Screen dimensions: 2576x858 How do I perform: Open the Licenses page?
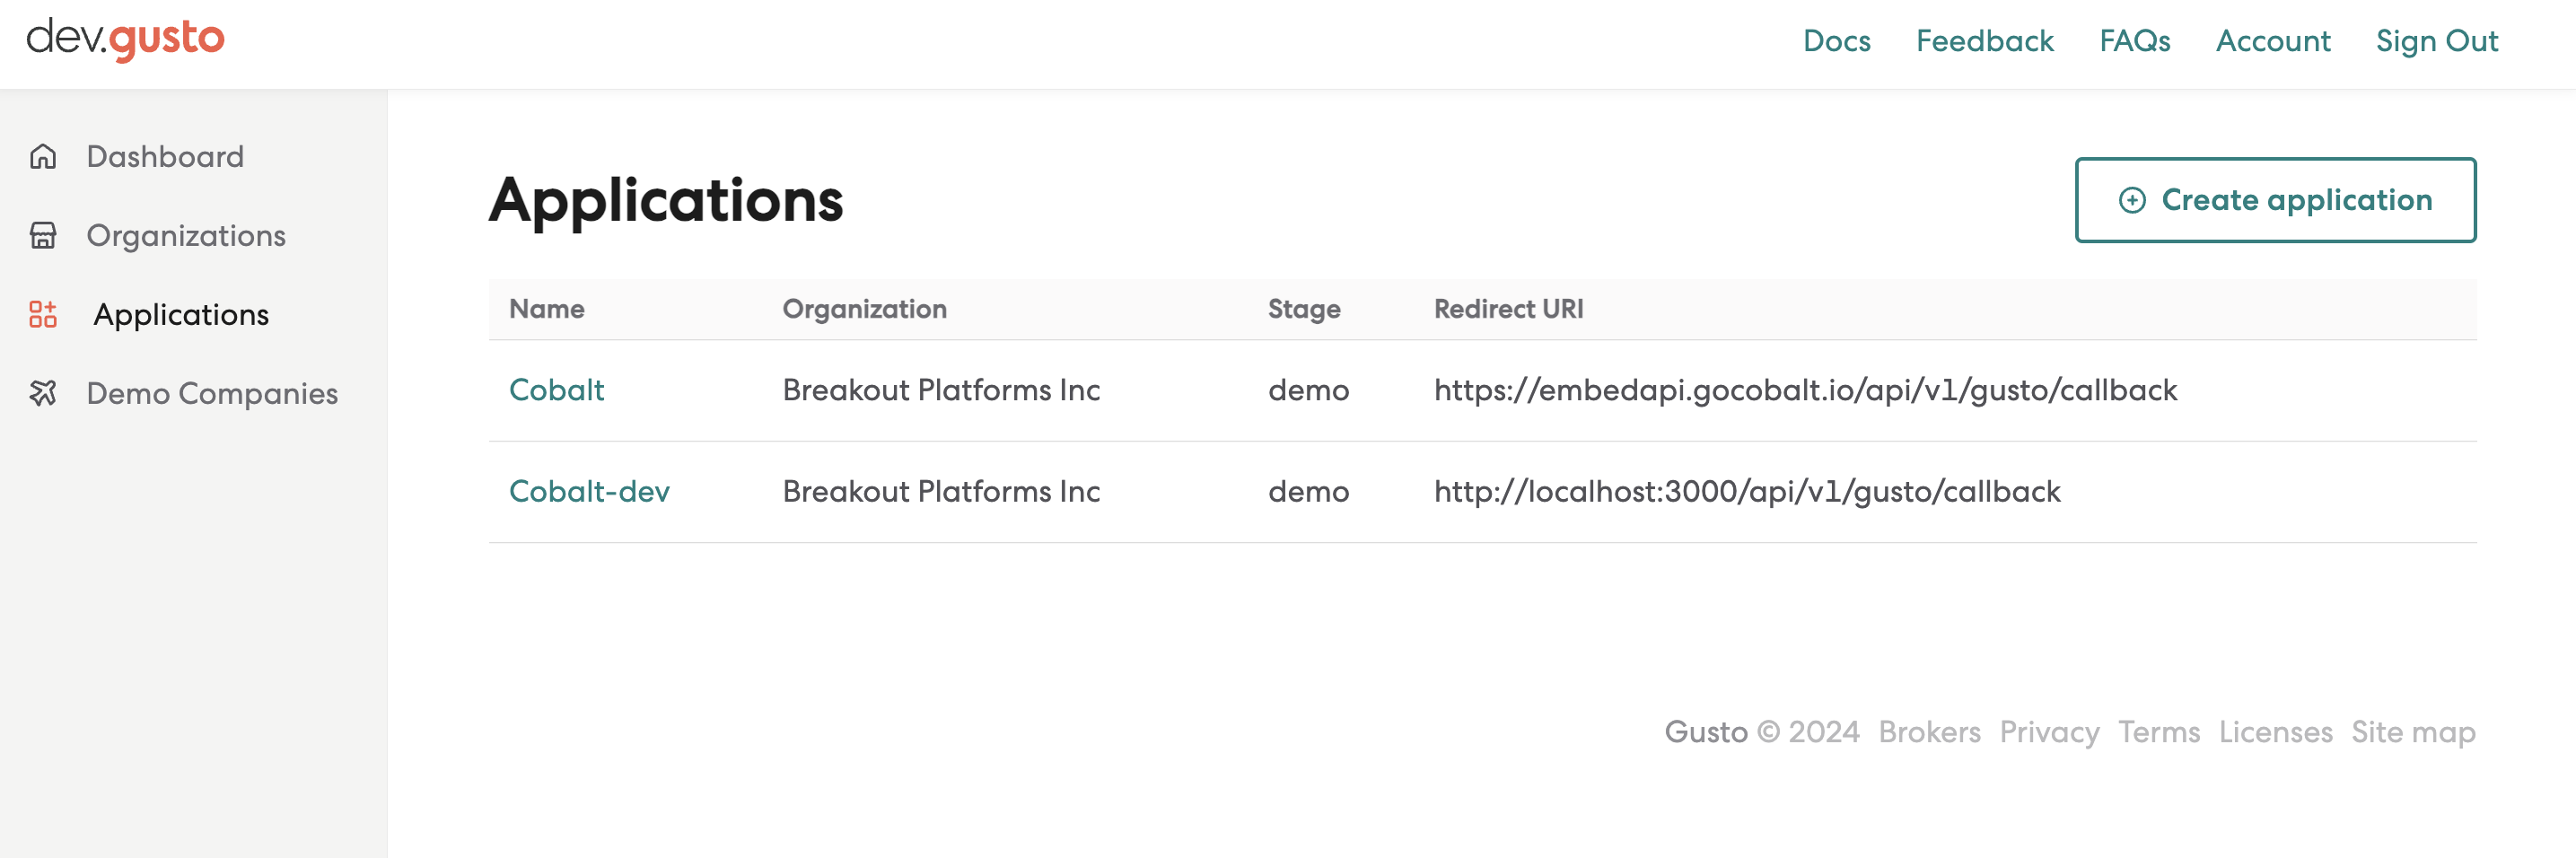(x=2275, y=732)
